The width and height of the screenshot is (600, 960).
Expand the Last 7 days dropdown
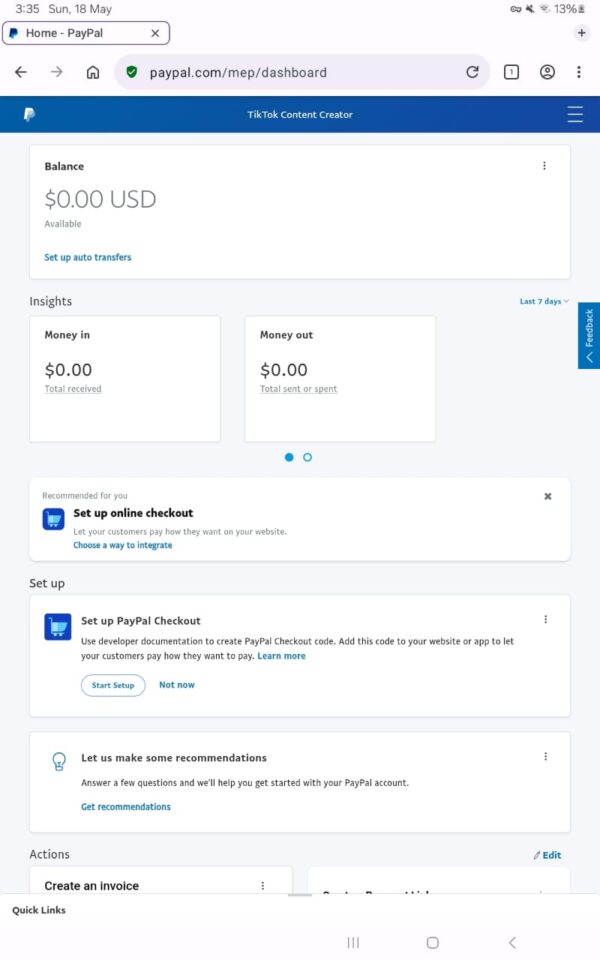tap(544, 301)
